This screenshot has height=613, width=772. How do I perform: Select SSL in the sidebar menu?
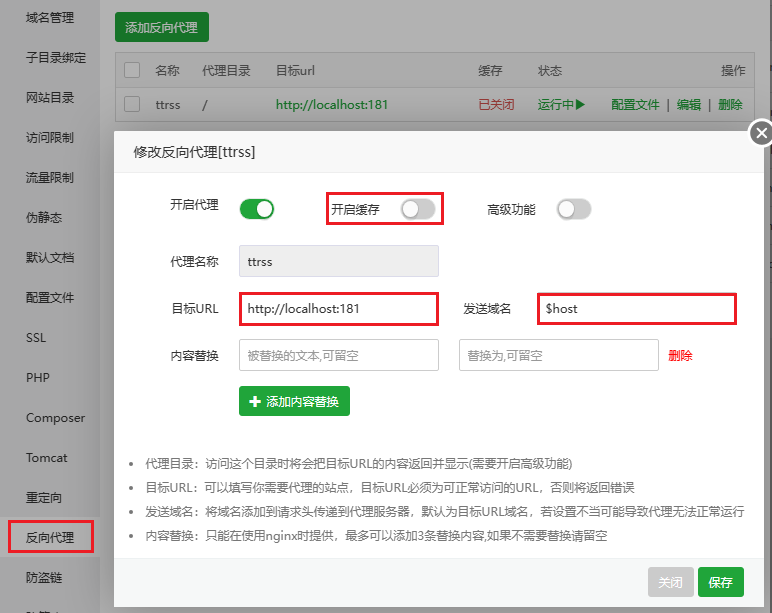click(x=36, y=338)
